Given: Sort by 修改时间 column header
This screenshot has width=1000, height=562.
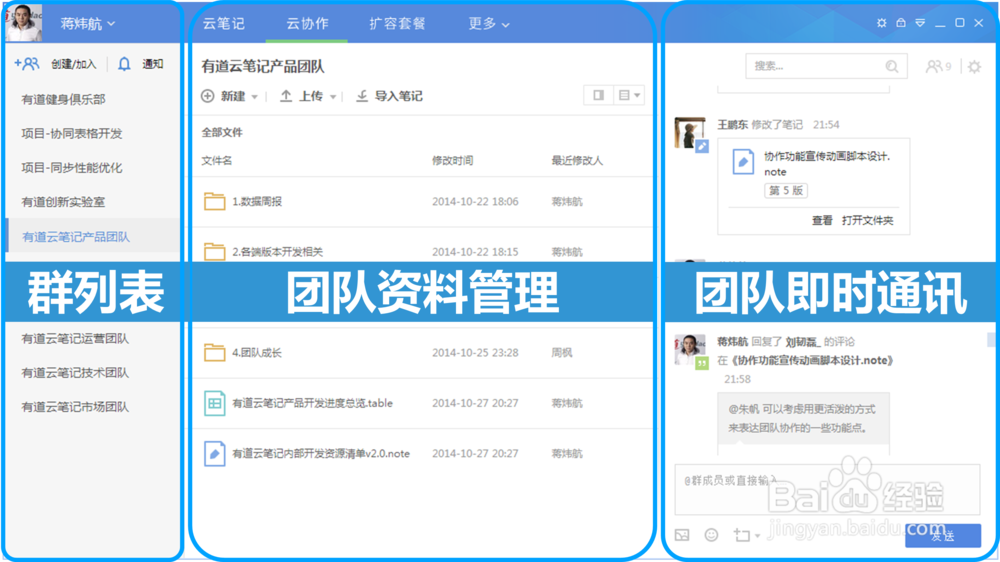Looking at the screenshot, I should (x=452, y=161).
